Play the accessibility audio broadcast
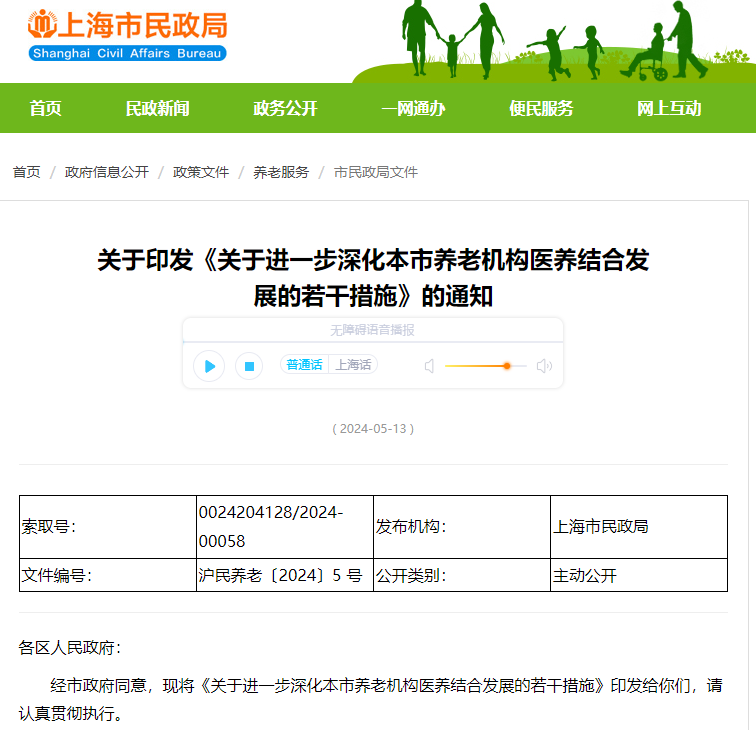The image size is (756, 730). [209, 366]
